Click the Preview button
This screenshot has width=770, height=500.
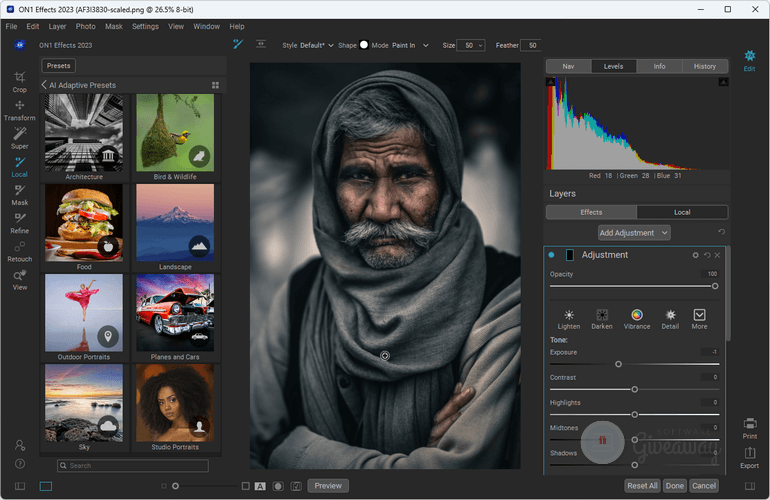[328, 486]
